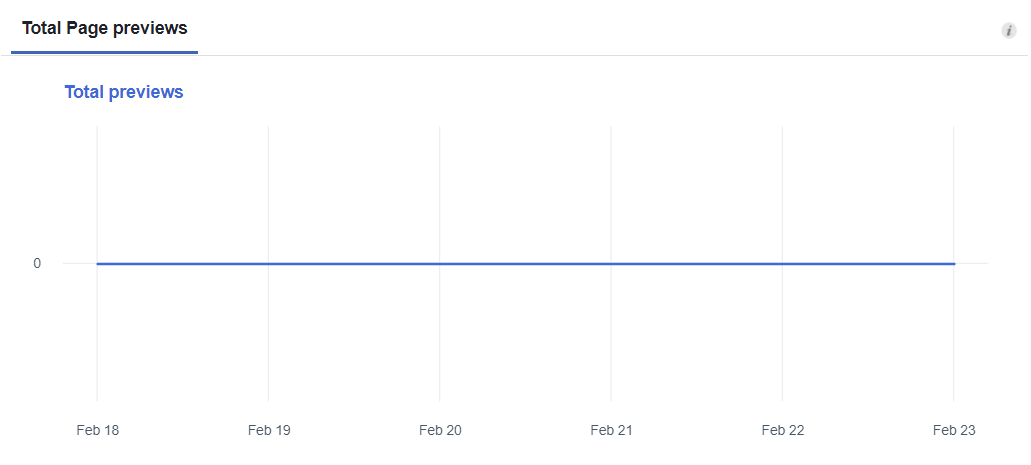Click the info icon at top right
Viewport: 1031px width, 465px height.
1009,30
